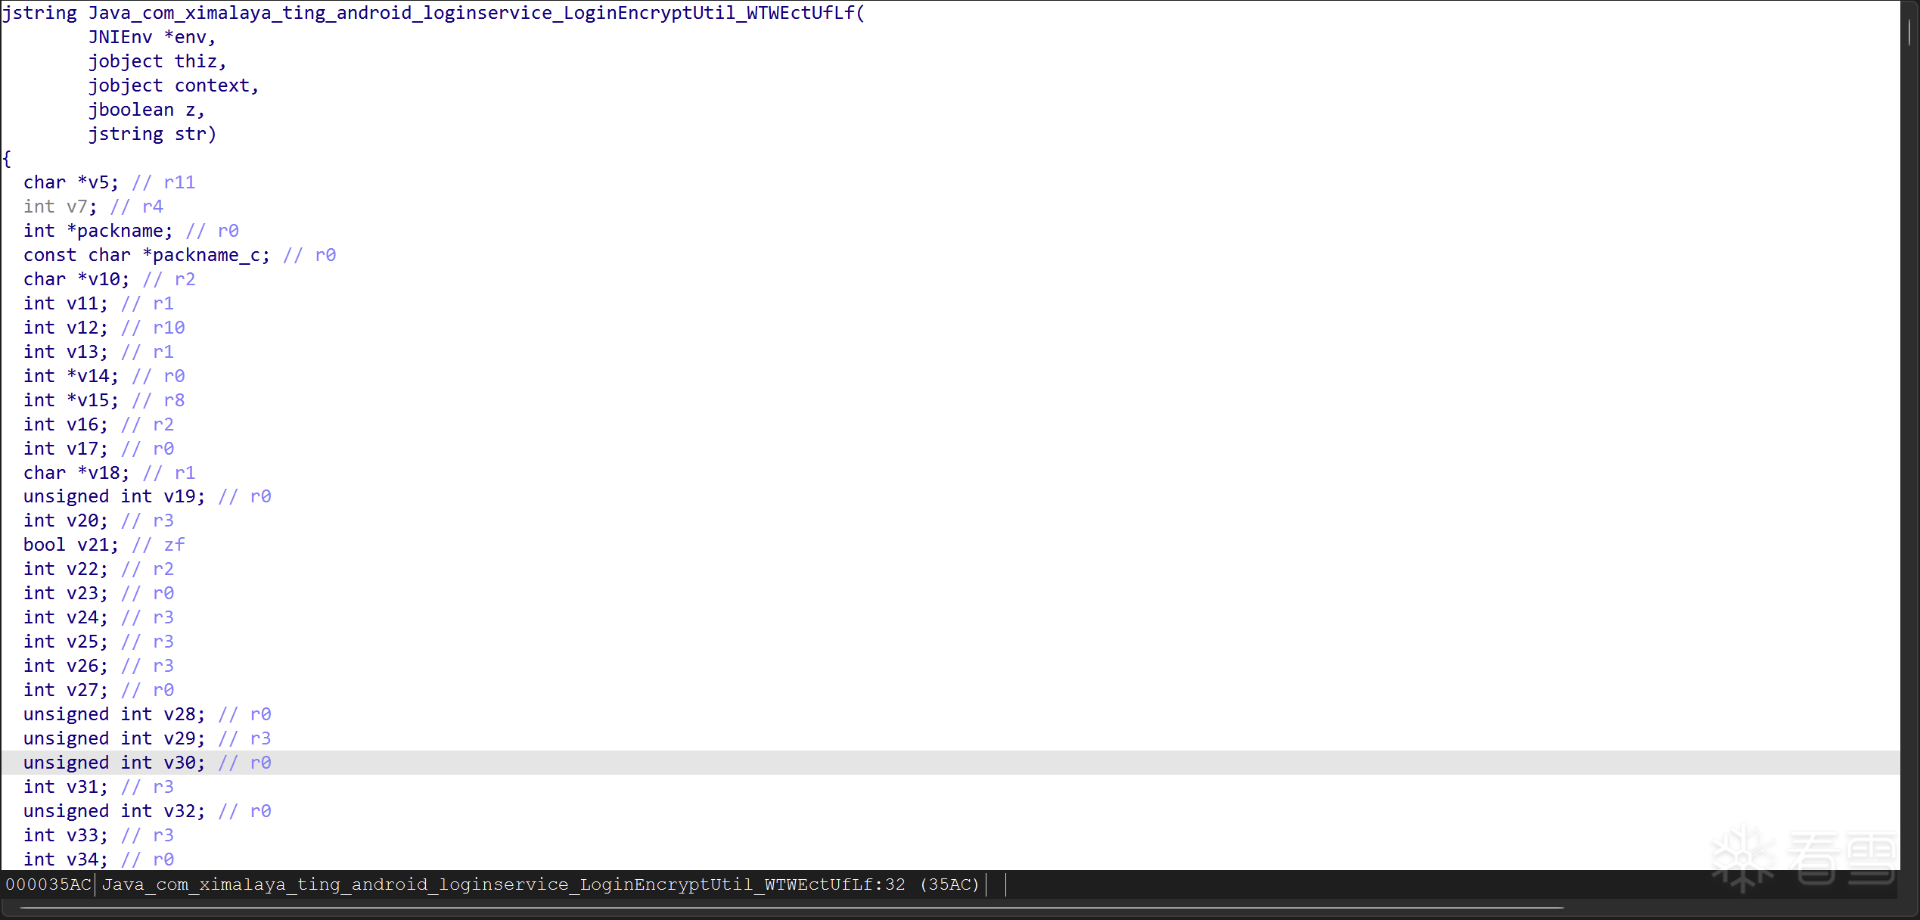The width and height of the screenshot is (1920, 920).
Task: Click the 'unsigned int v19' declaration
Action: click(x=114, y=496)
